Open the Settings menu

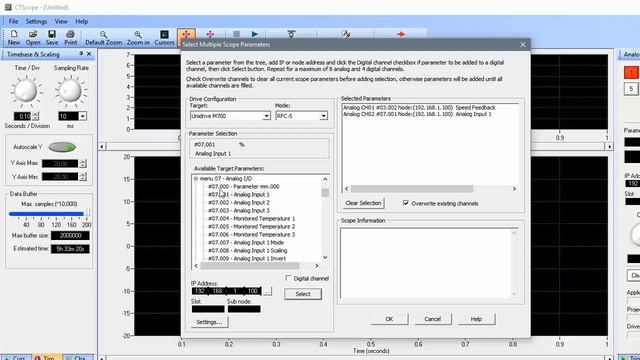pos(36,21)
